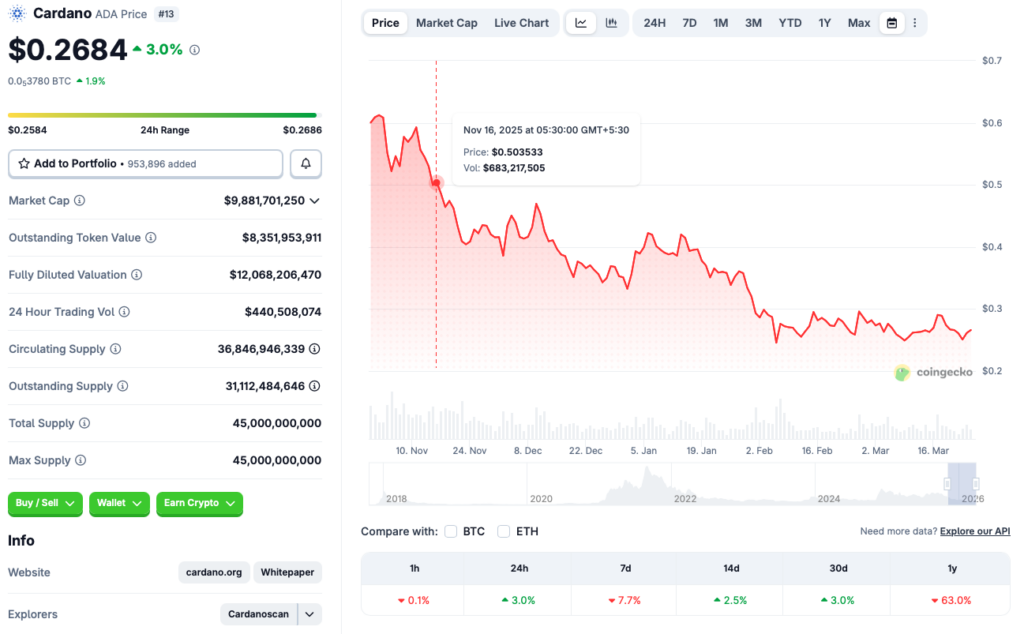1024x634 pixels.
Task: Open the Whitepaper link
Action: [287, 572]
